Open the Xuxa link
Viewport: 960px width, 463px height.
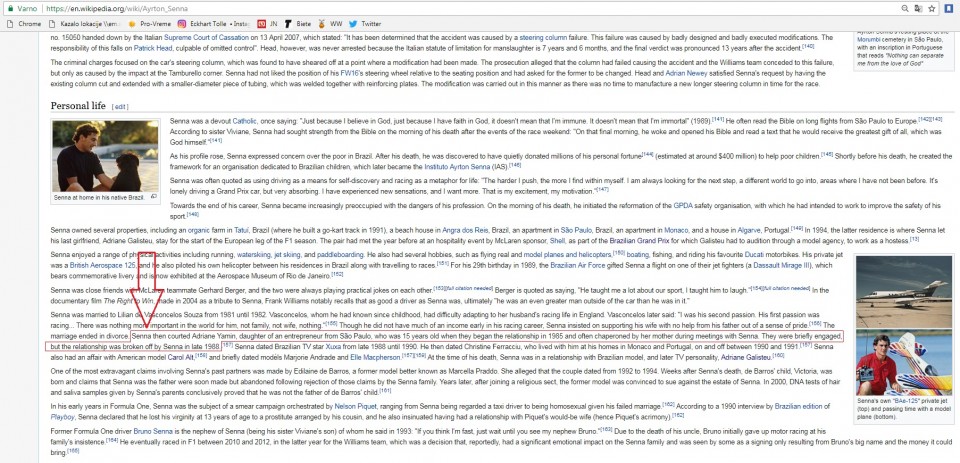(x=334, y=347)
